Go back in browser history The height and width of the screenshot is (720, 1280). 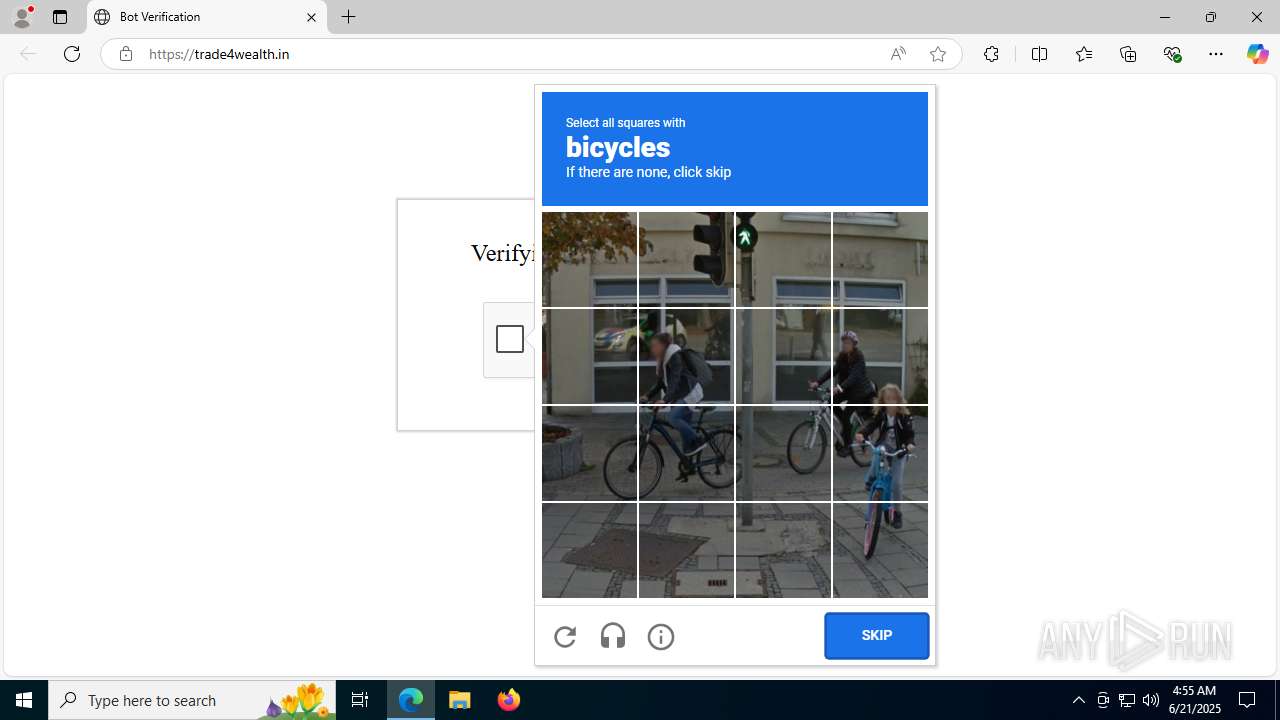tap(28, 54)
